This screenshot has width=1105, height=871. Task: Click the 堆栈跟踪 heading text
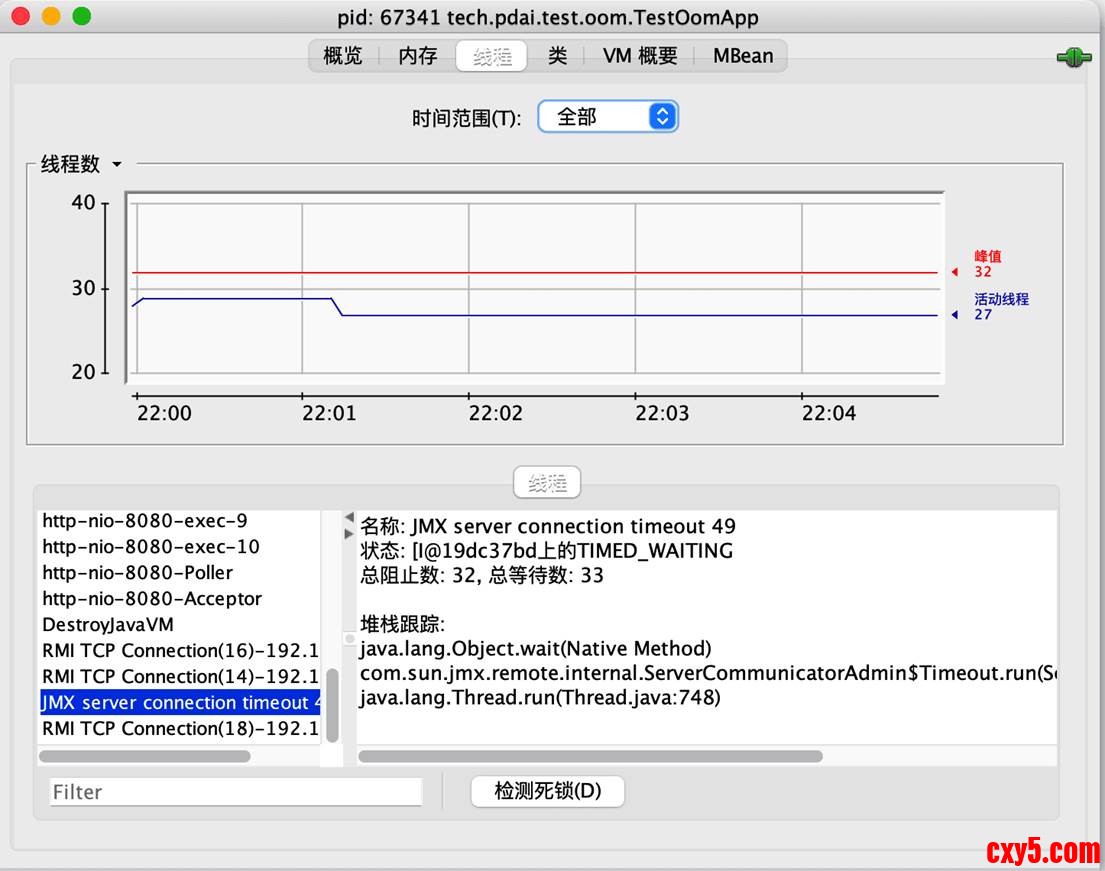click(402, 624)
